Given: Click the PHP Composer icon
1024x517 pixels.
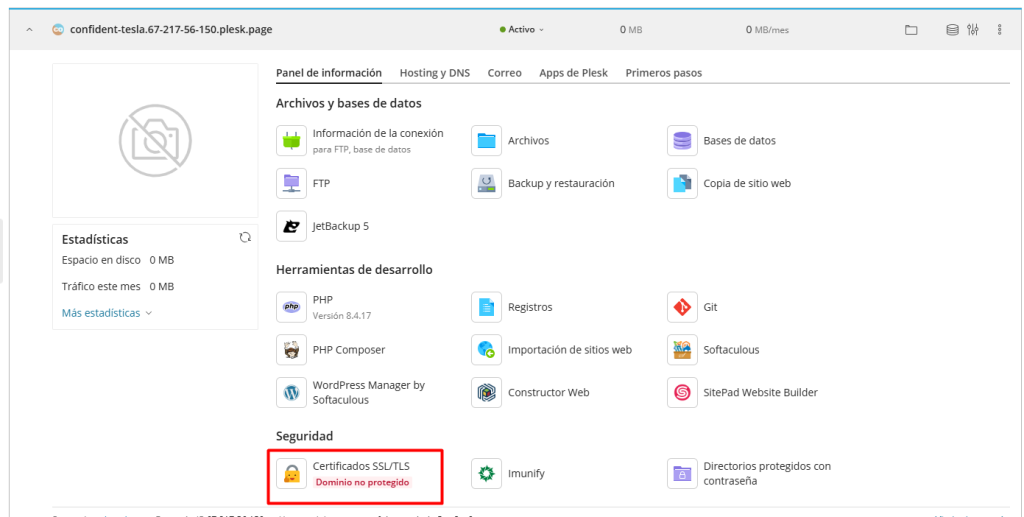Looking at the screenshot, I should [292, 350].
